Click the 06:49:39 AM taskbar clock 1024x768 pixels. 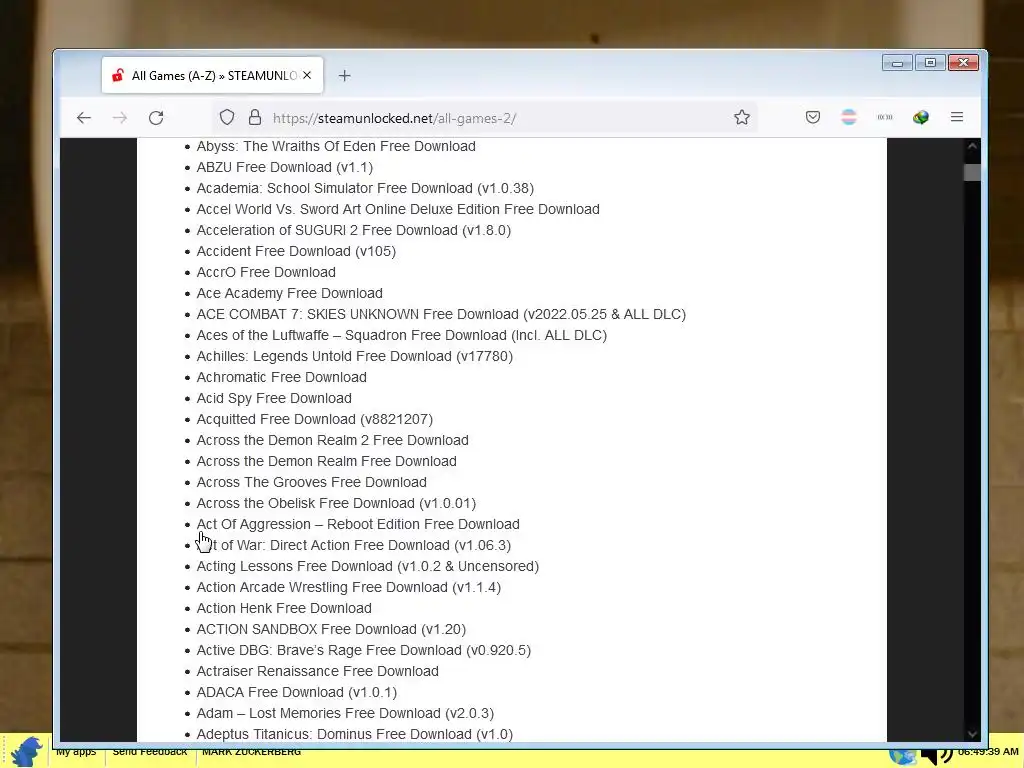[988, 752]
